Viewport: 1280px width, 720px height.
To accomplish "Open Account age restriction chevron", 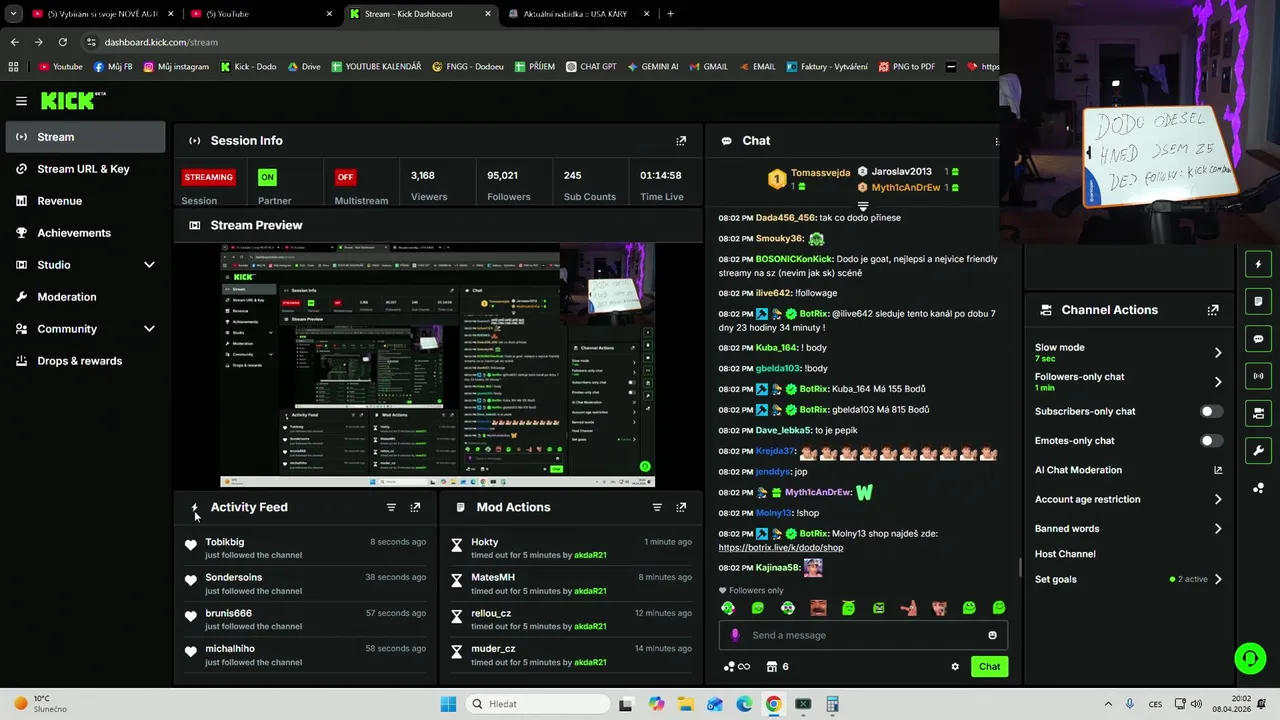I will pyautogui.click(x=1218, y=499).
